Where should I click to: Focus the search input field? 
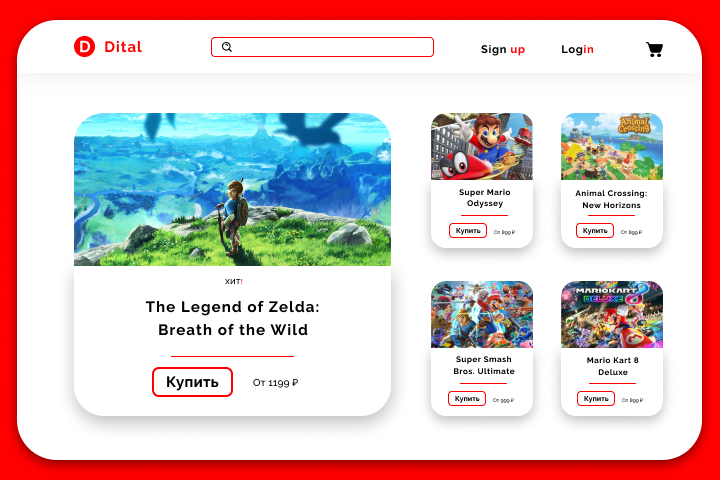[x=322, y=47]
